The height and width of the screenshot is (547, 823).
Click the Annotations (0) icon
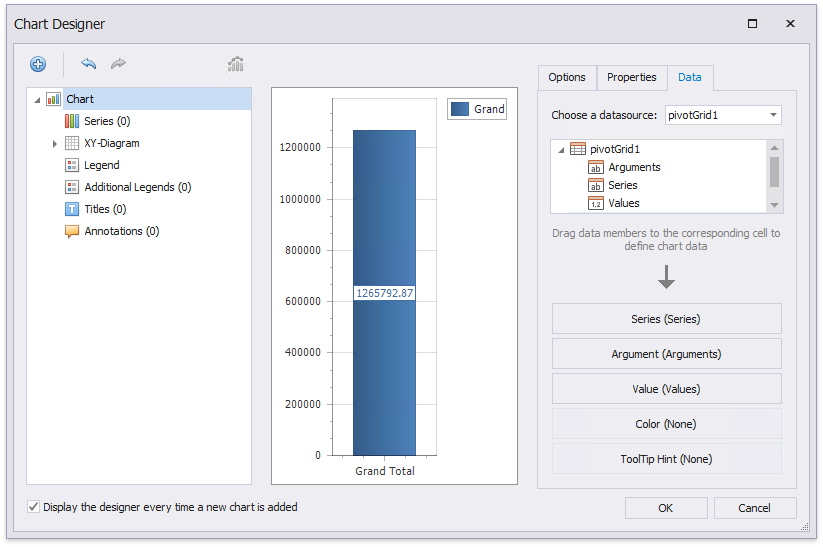tap(72, 231)
